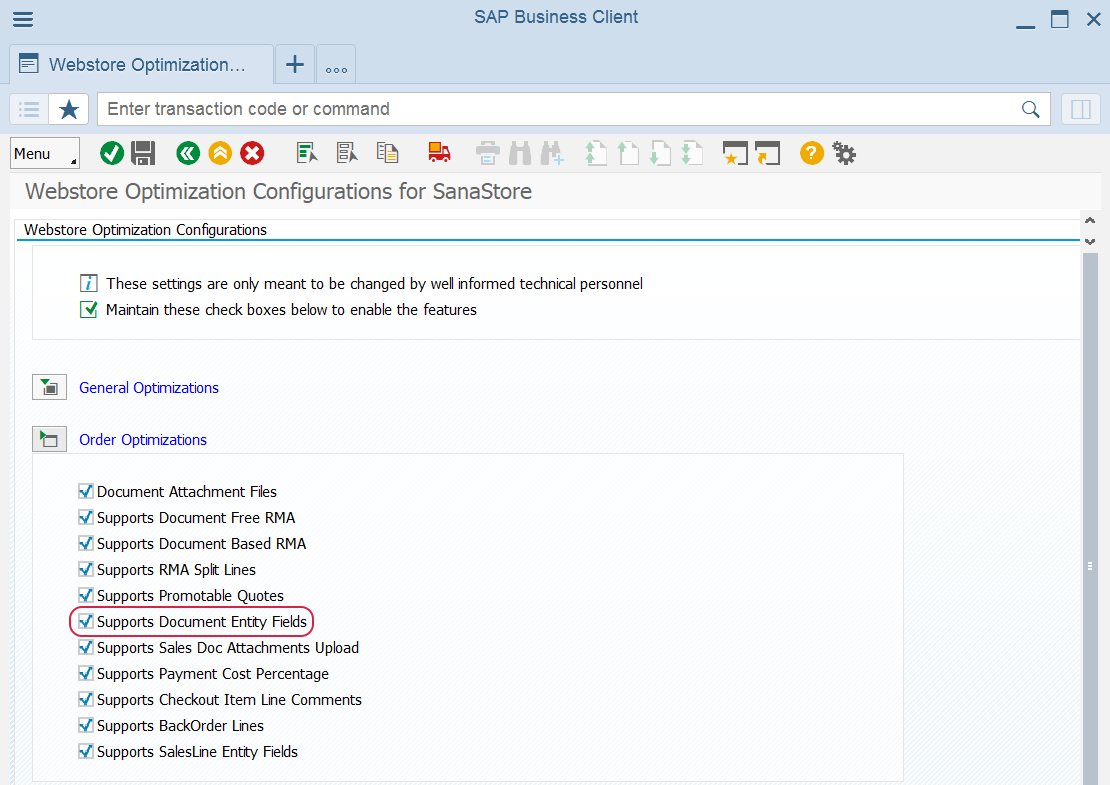Open Help with the question mark icon
Screen dimensions: 1110x785
(x=812, y=153)
